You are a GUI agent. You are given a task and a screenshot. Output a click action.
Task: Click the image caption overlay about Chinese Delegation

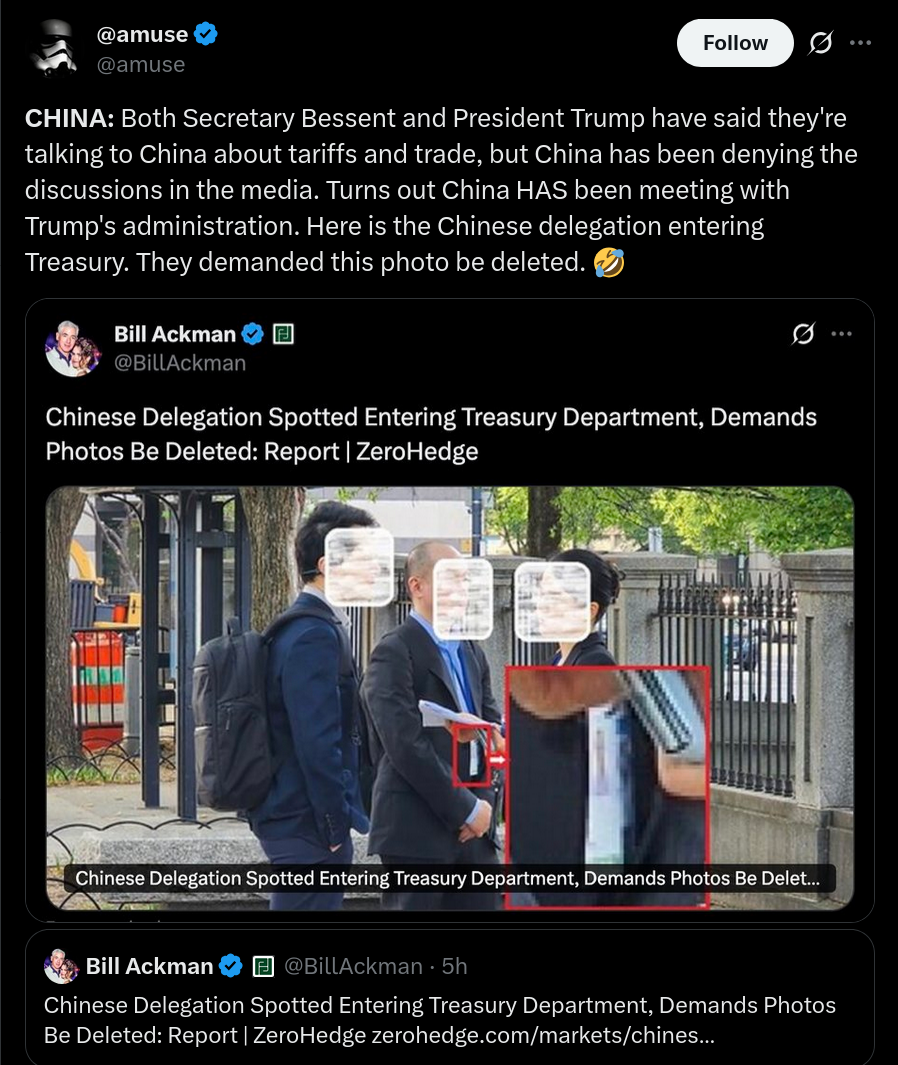(448, 878)
